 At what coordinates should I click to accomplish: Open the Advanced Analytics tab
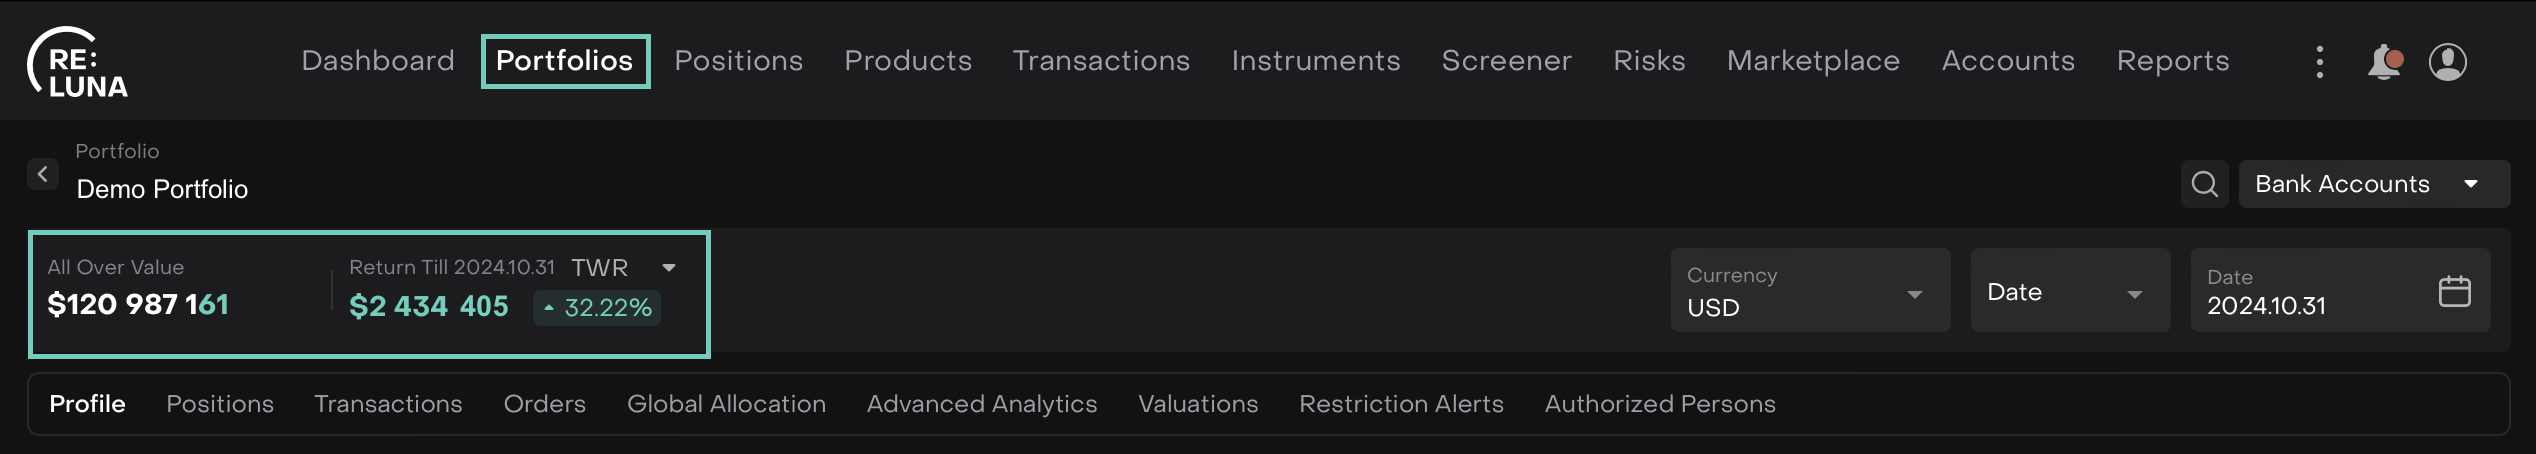pyautogui.click(x=981, y=404)
